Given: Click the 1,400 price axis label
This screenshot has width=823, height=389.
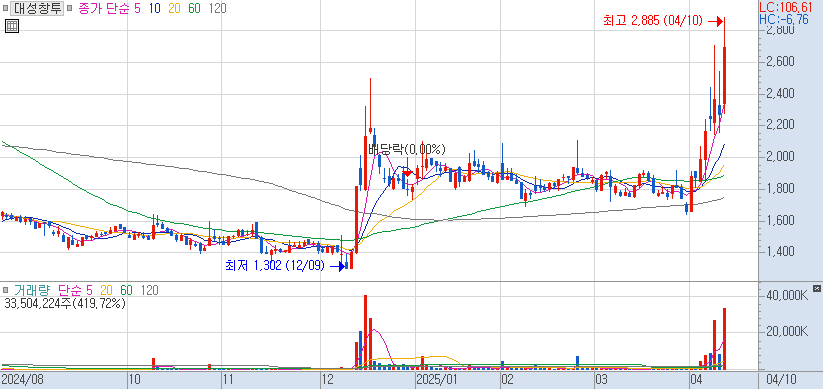Looking at the screenshot, I should coord(780,252).
